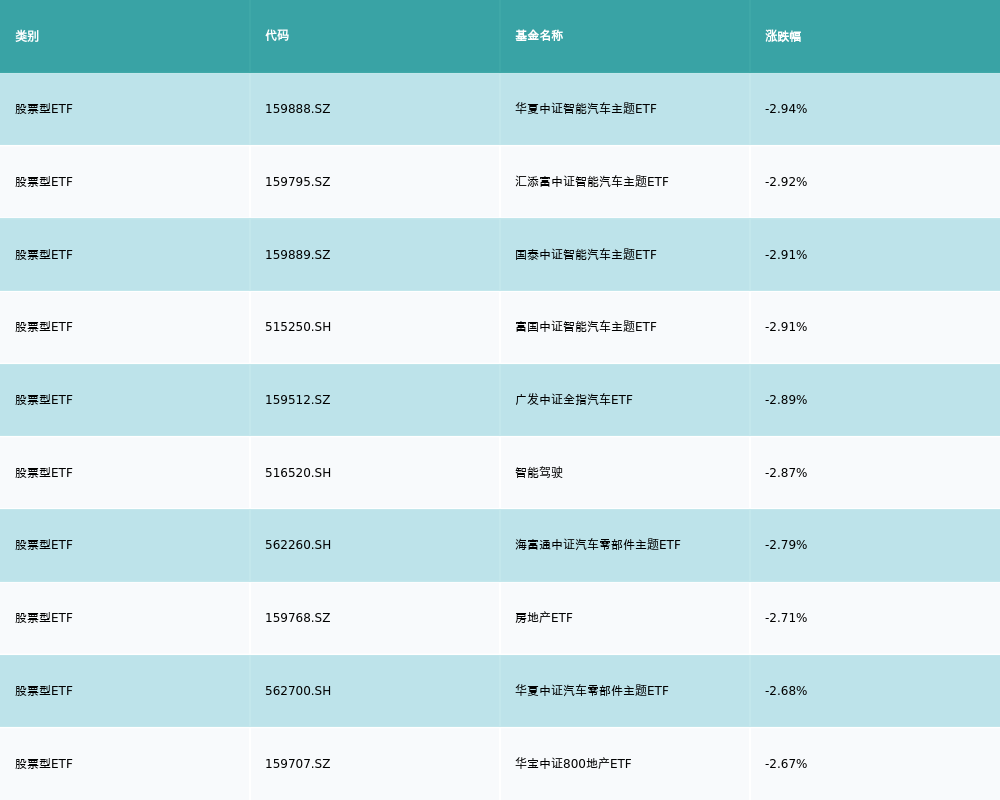Click fund name 富国中证智能汽车主题ETF
1000x800 pixels.
click(x=585, y=327)
